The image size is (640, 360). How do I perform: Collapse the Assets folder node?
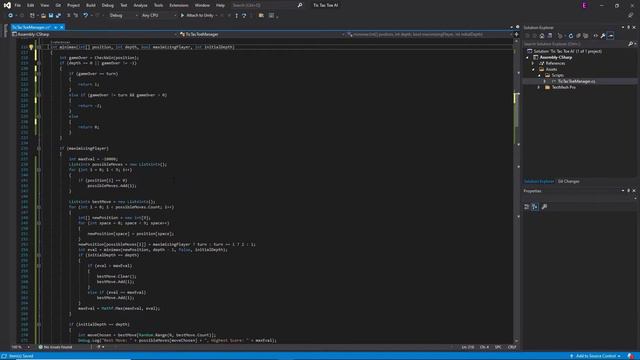[x=533, y=70]
